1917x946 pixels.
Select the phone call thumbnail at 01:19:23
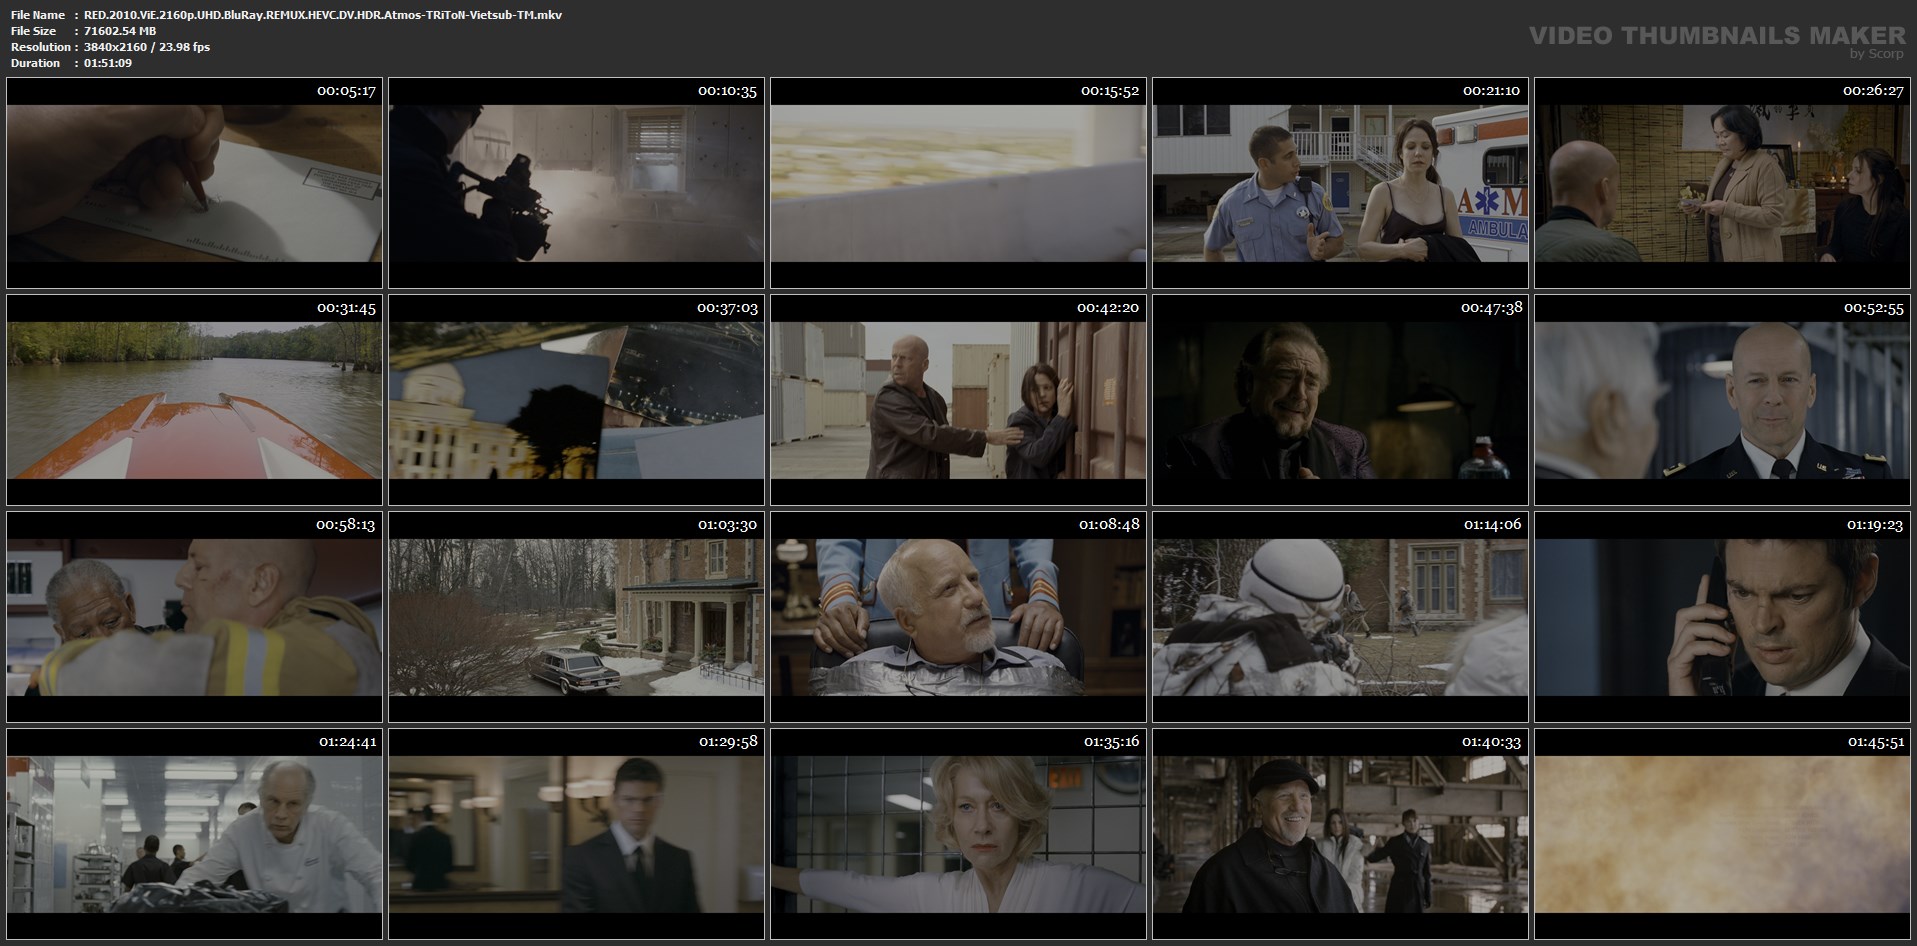click(x=1722, y=617)
